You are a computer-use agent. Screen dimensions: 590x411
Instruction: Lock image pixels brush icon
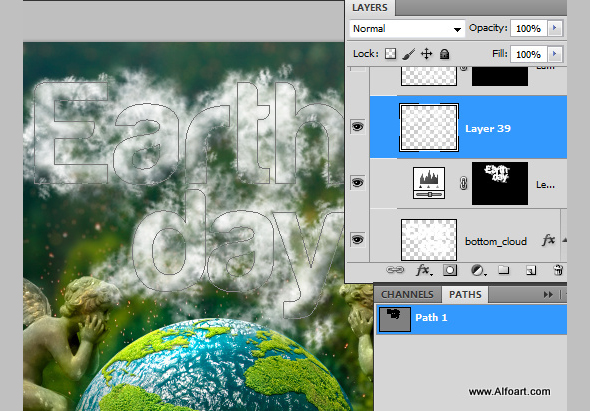408,54
